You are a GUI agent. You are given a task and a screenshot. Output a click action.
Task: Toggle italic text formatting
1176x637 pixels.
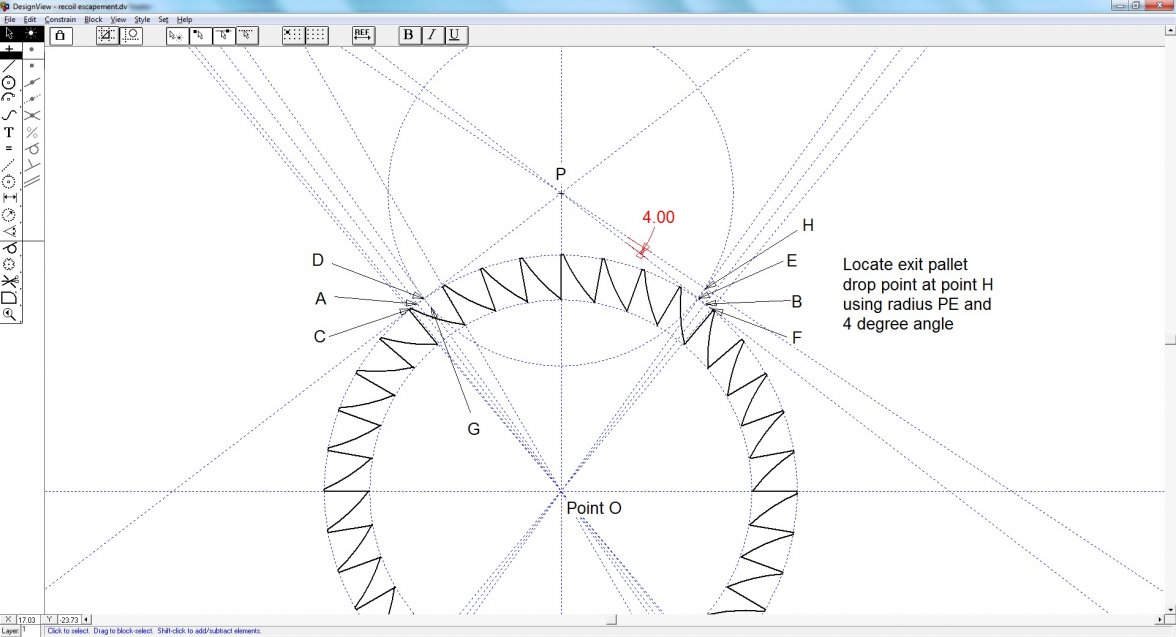click(x=431, y=35)
